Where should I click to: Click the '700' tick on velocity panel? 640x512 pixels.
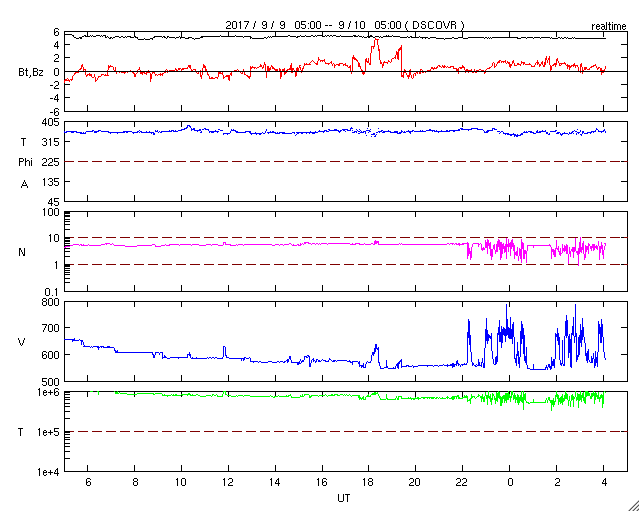[x=51, y=328]
